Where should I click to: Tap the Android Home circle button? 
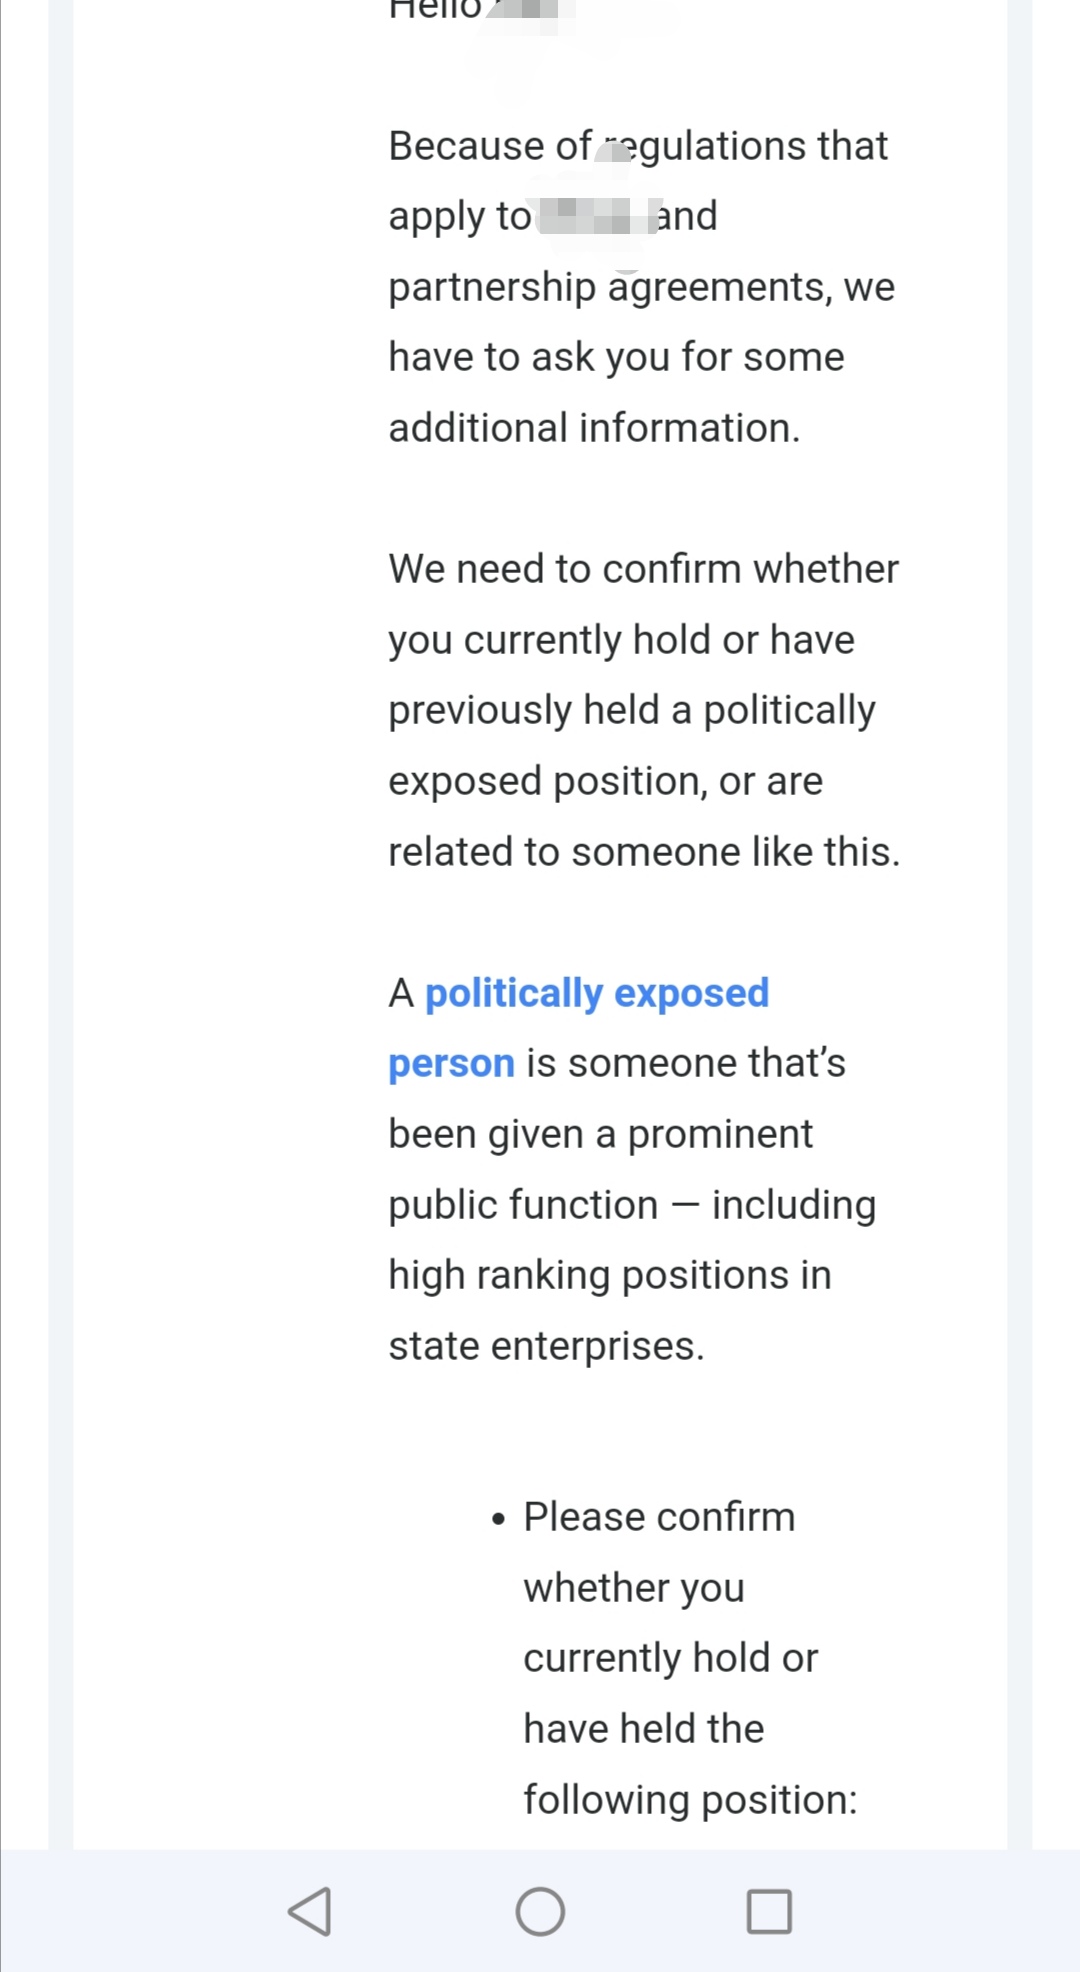click(540, 1911)
